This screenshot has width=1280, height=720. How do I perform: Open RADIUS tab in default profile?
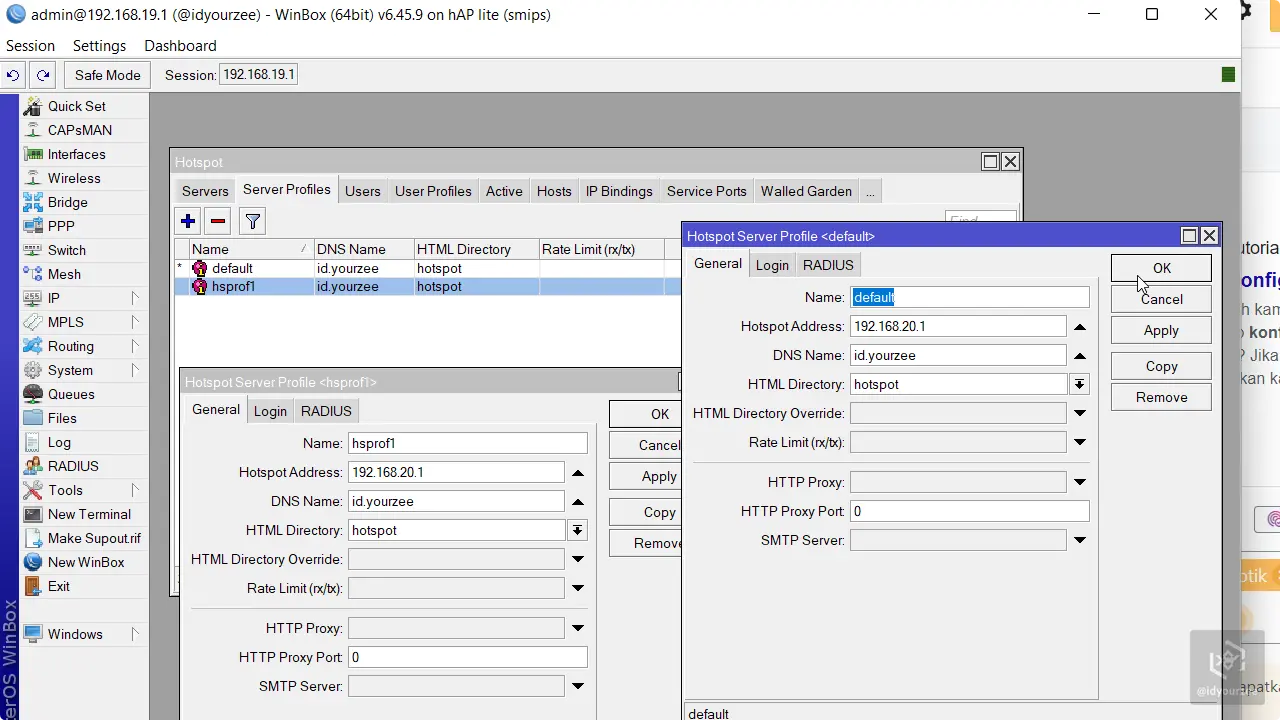point(828,265)
